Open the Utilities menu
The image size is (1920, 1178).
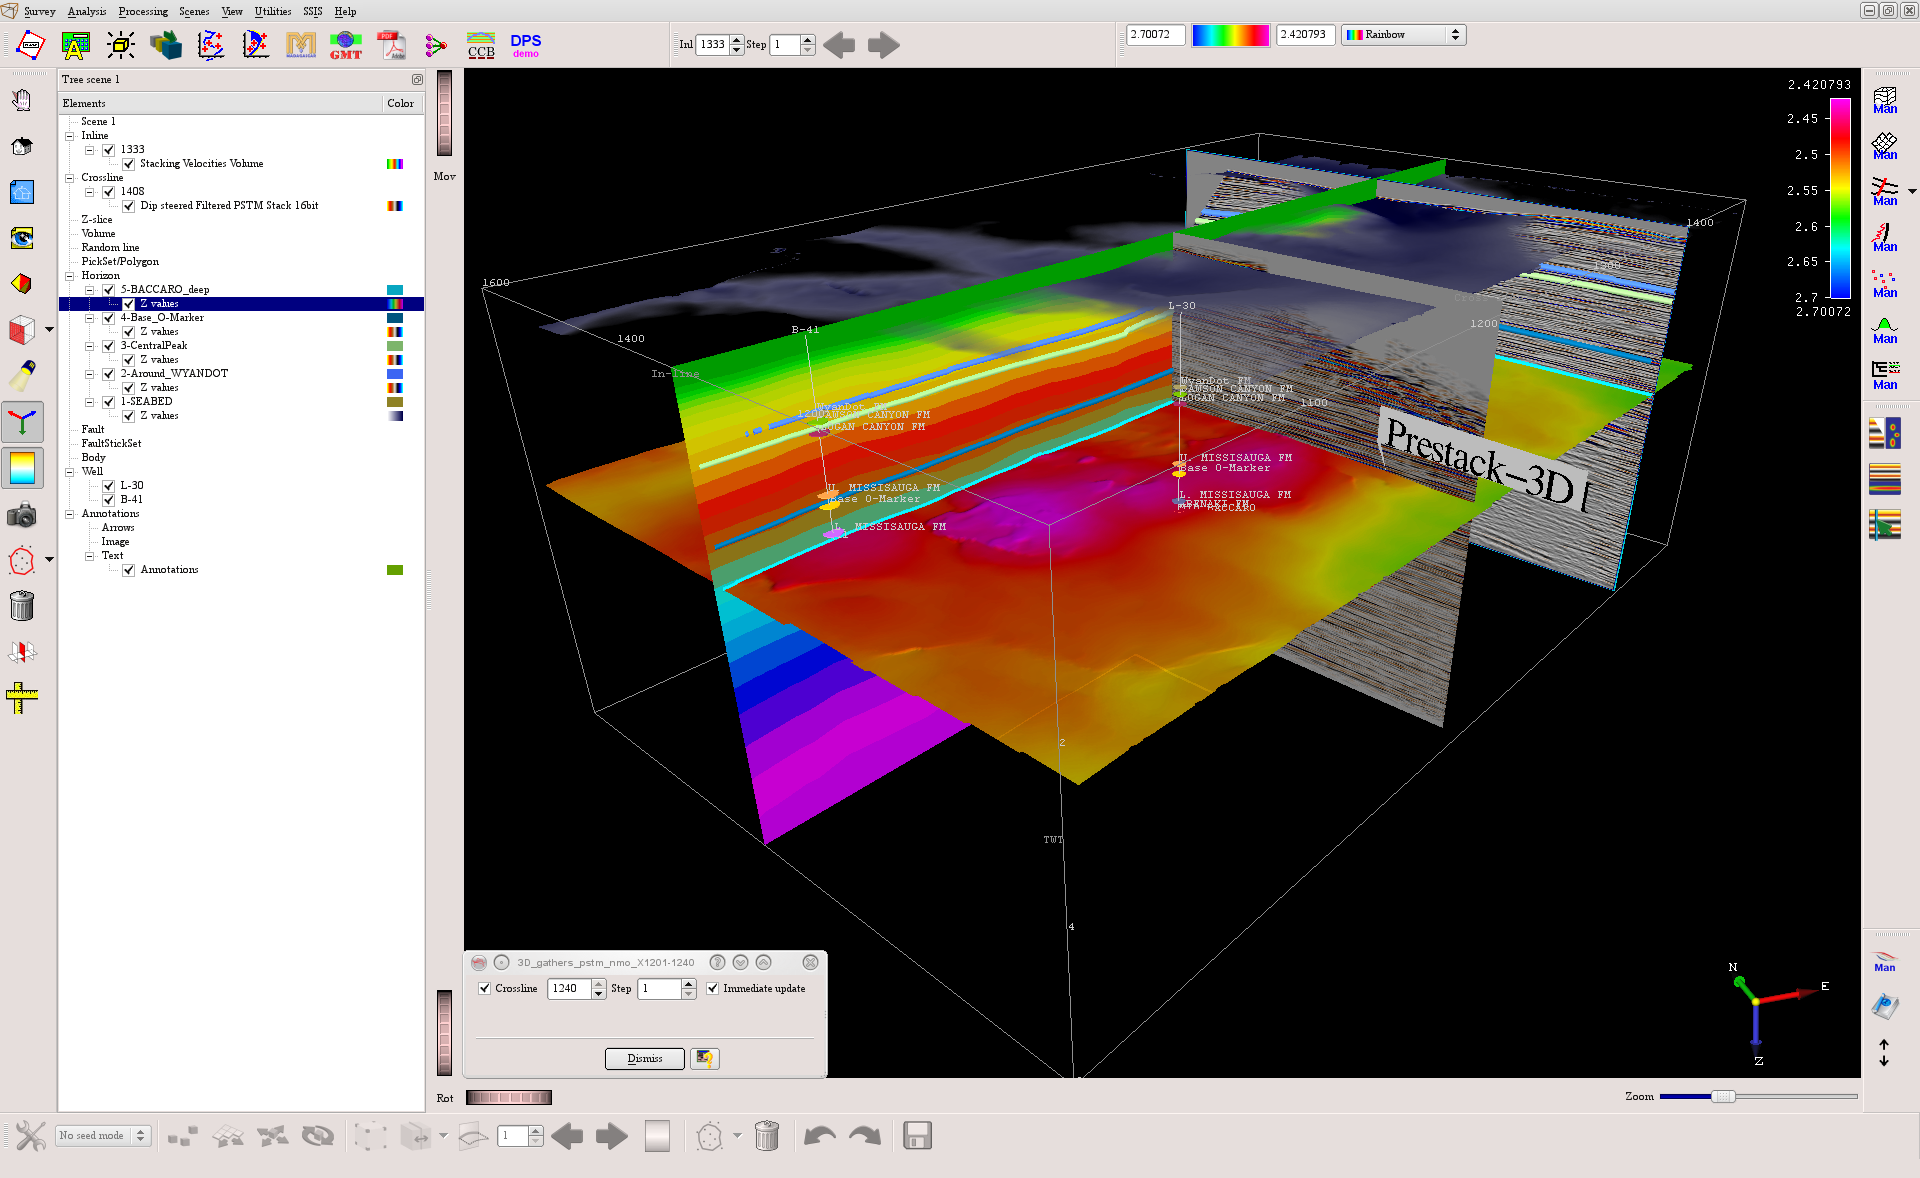pyautogui.click(x=273, y=11)
